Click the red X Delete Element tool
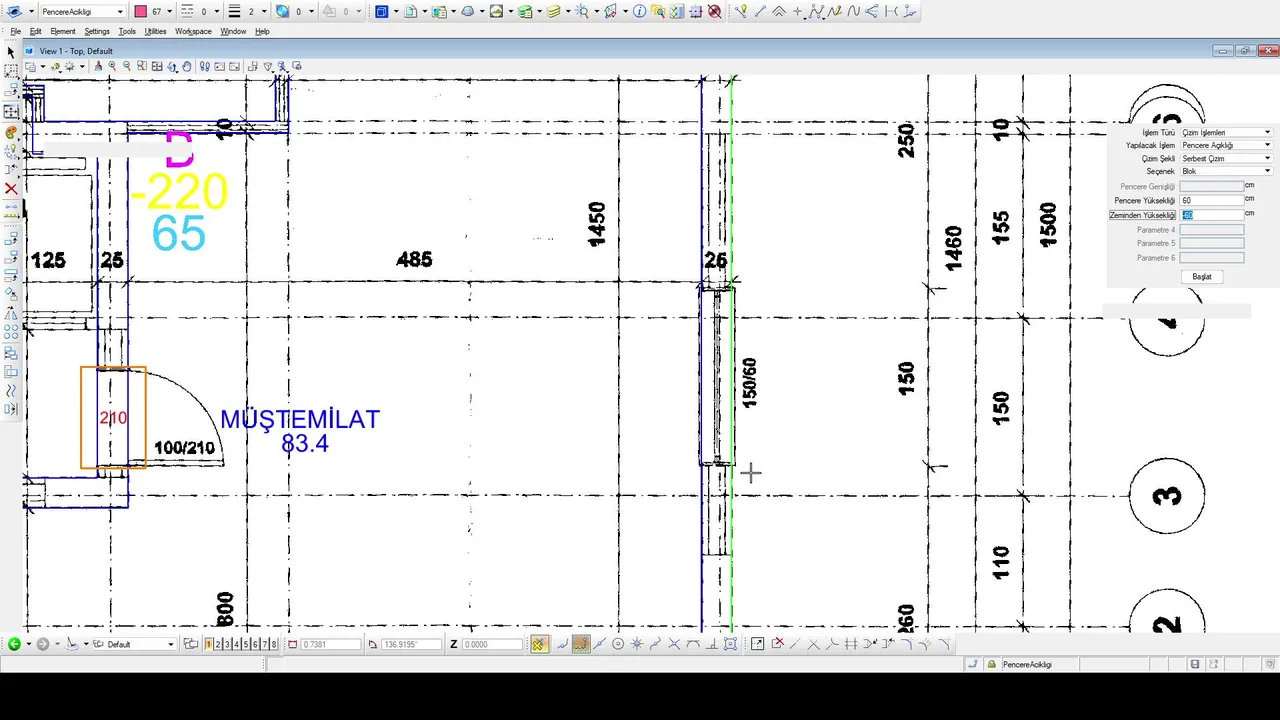Image resolution: width=1280 pixels, height=720 pixels. point(11,188)
